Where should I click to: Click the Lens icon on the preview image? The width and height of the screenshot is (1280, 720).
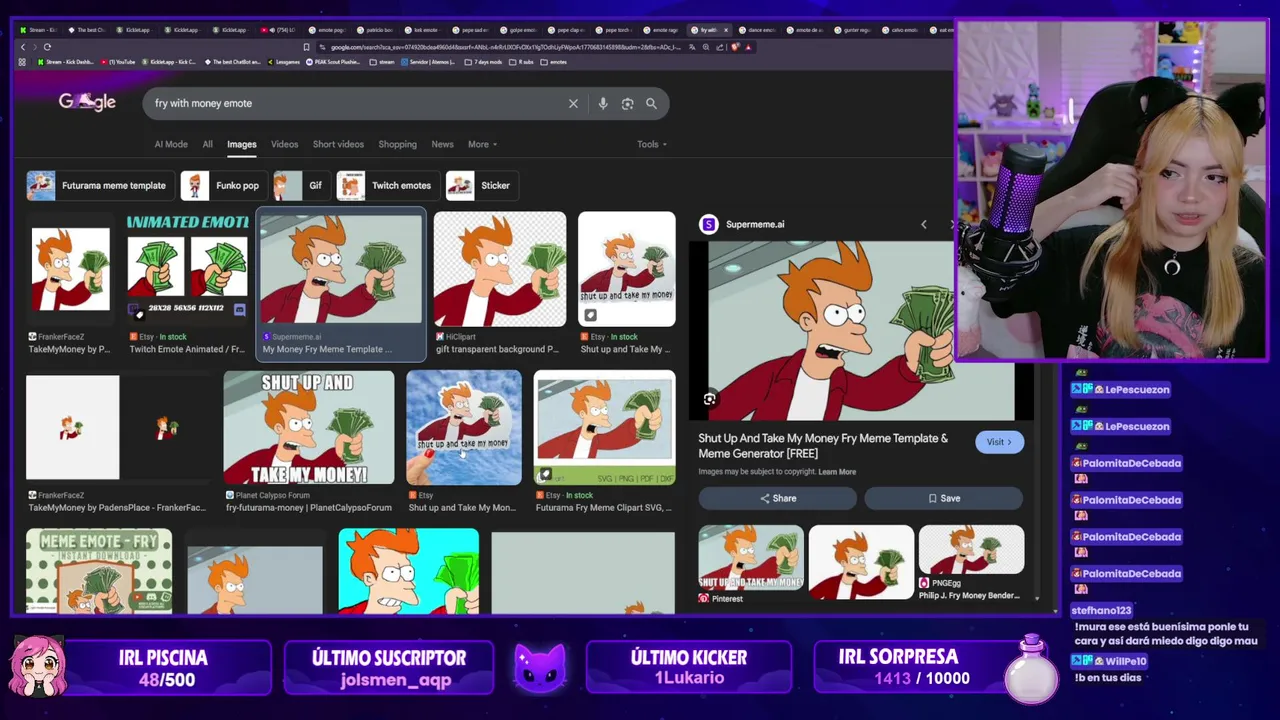[709, 399]
